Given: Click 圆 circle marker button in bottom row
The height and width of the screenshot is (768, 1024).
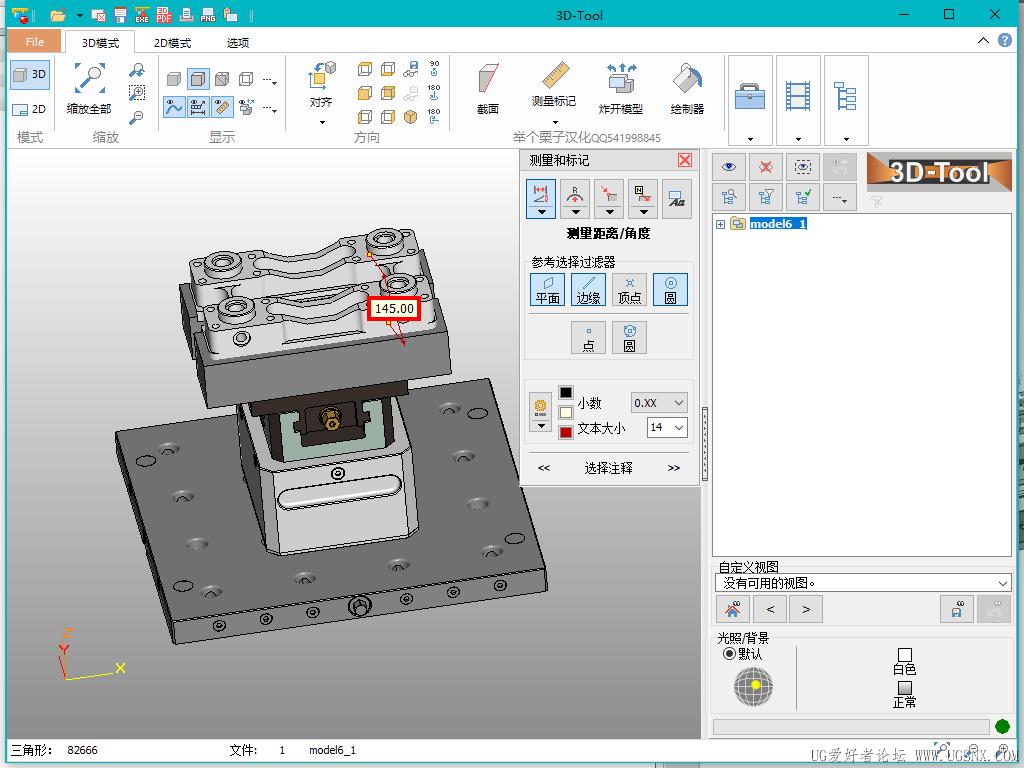Looking at the screenshot, I should tap(630, 338).
